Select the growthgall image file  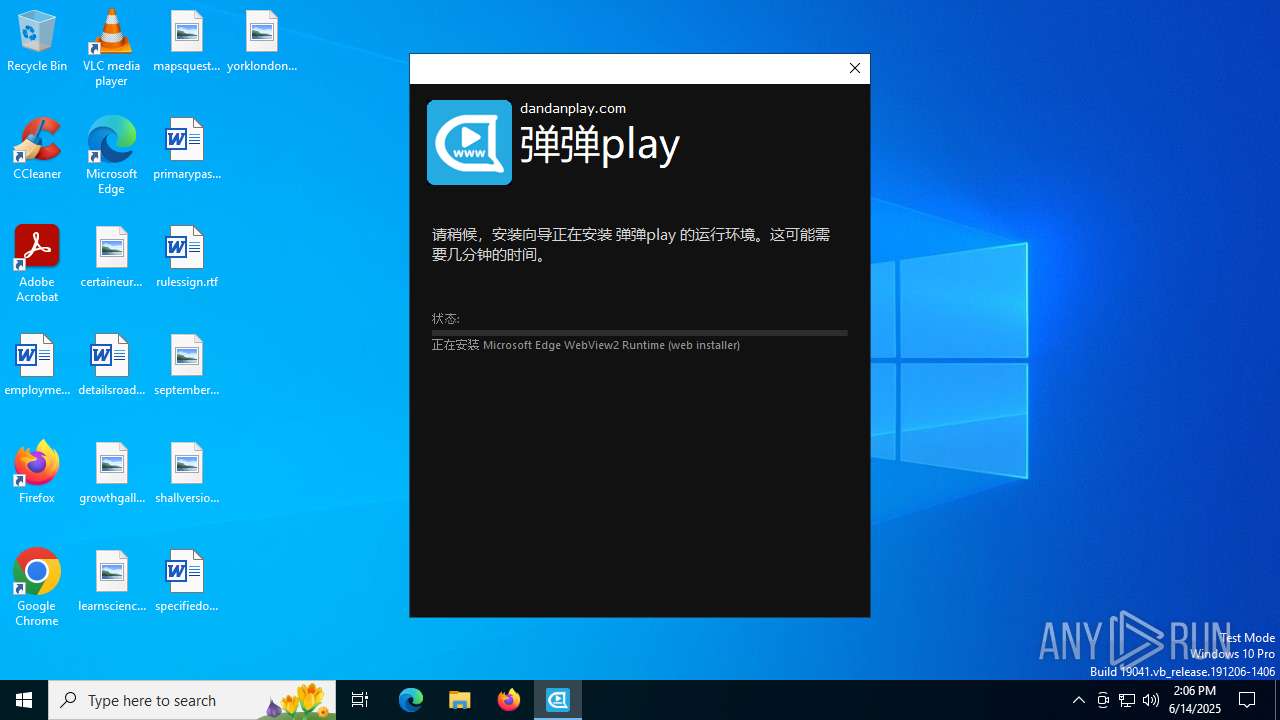(111, 474)
